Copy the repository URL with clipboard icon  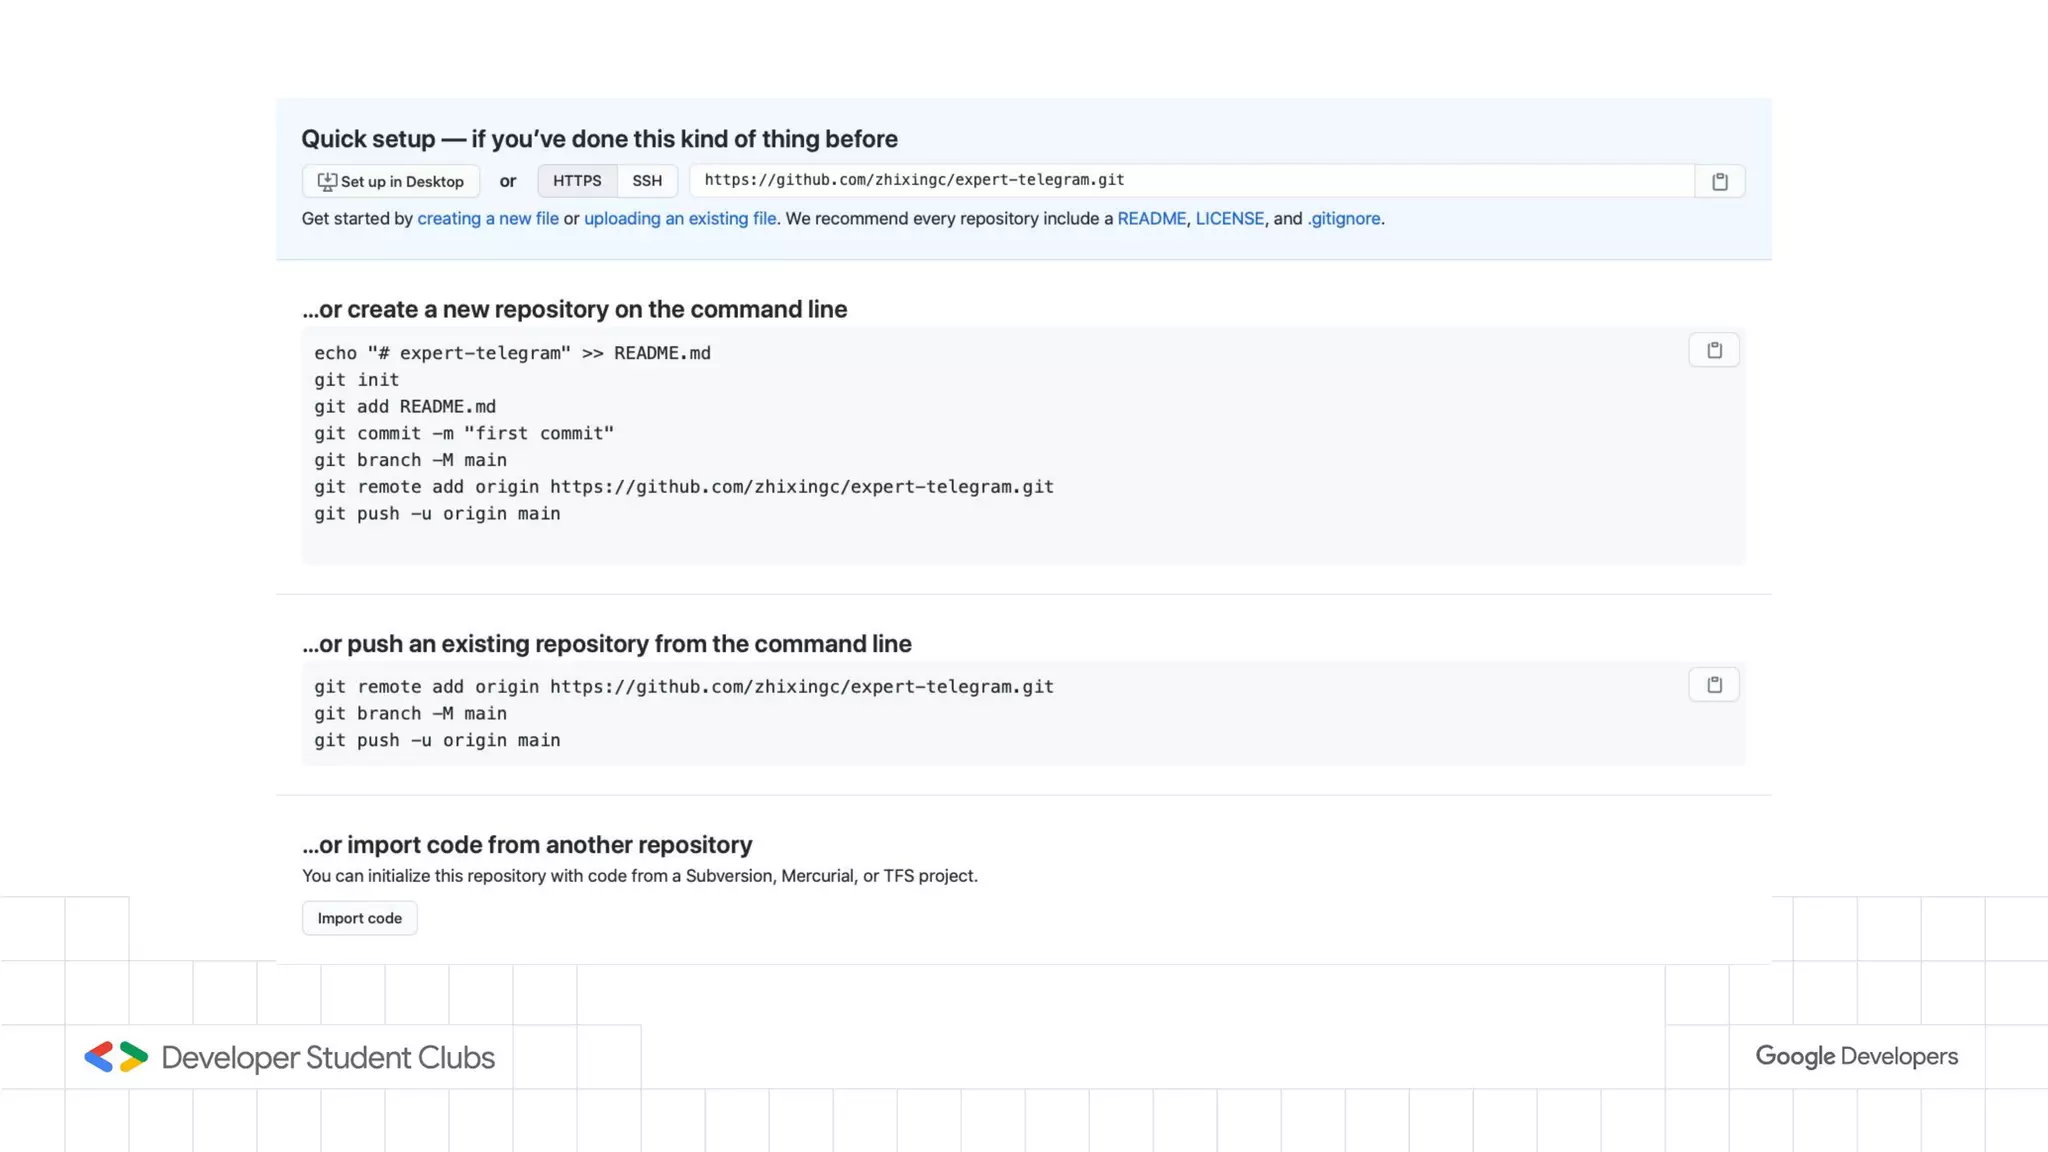click(x=1719, y=181)
